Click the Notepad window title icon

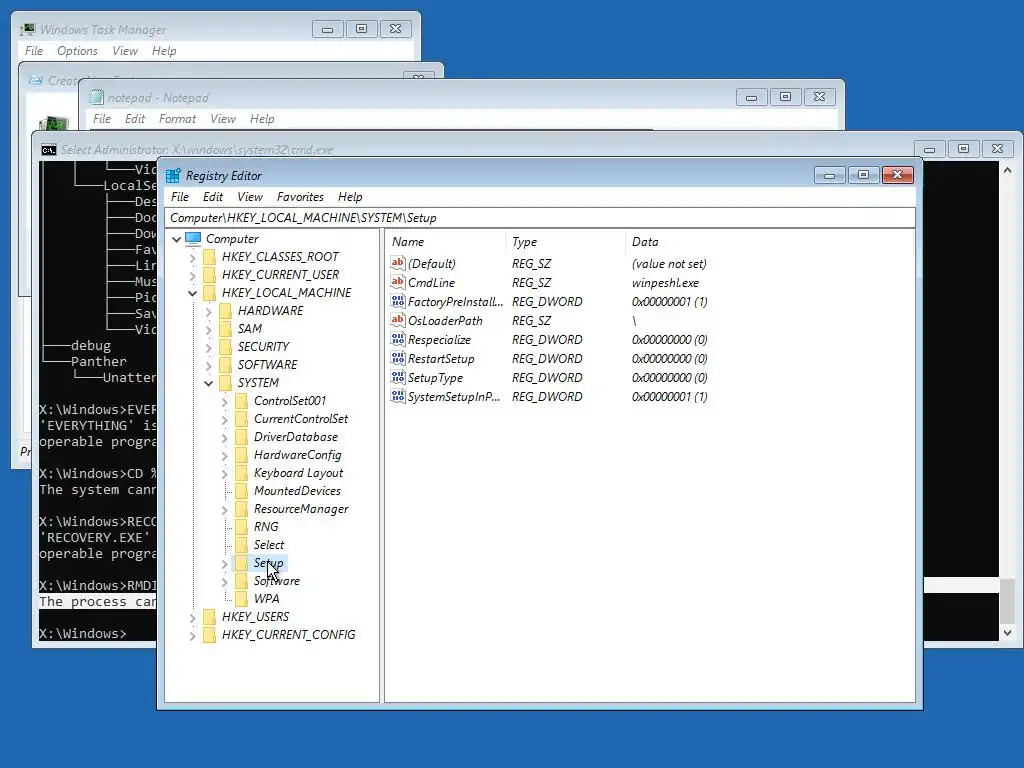coord(96,97)
